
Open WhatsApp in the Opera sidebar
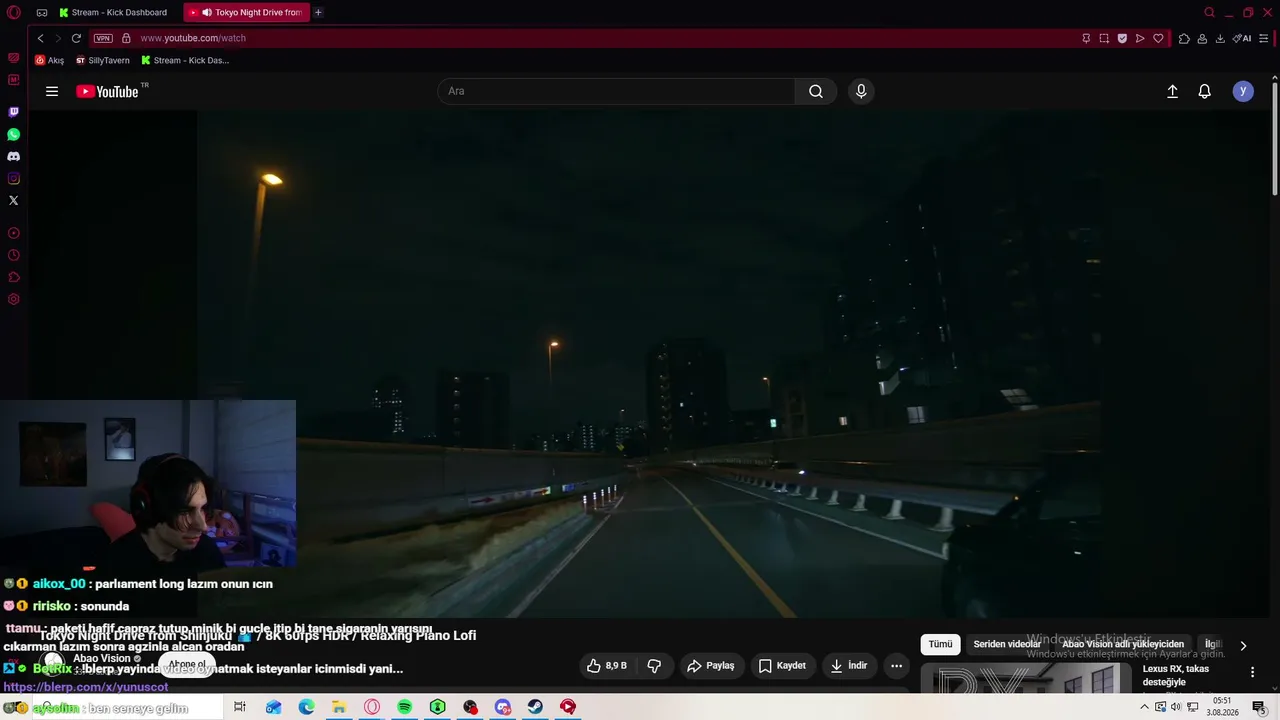13,134
